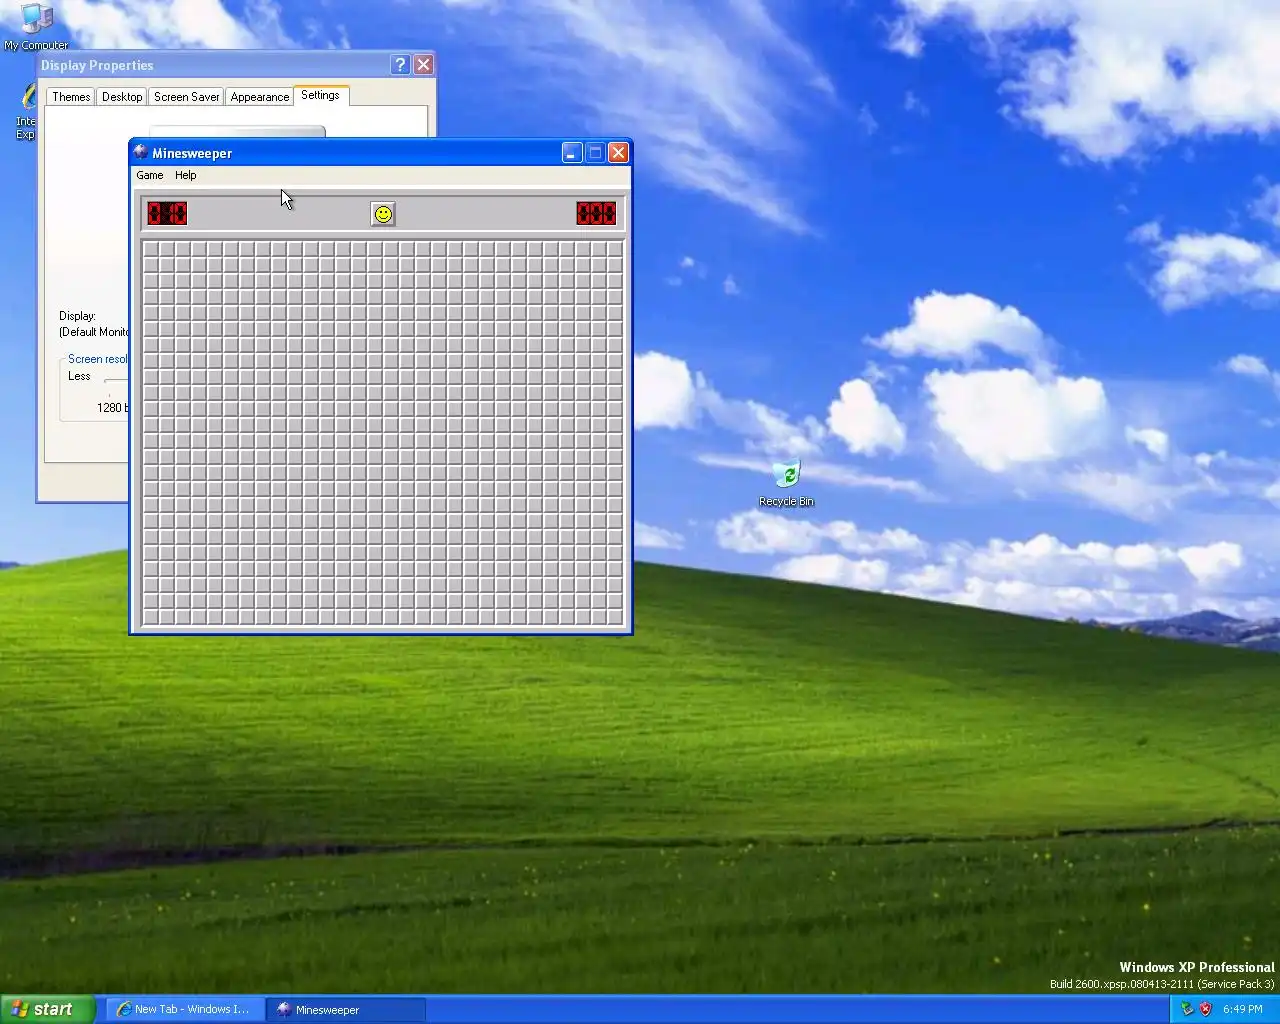Select the Internet Explorer desktop icon
This screenshot has width=1280, height=1024.
click(26, 111)
